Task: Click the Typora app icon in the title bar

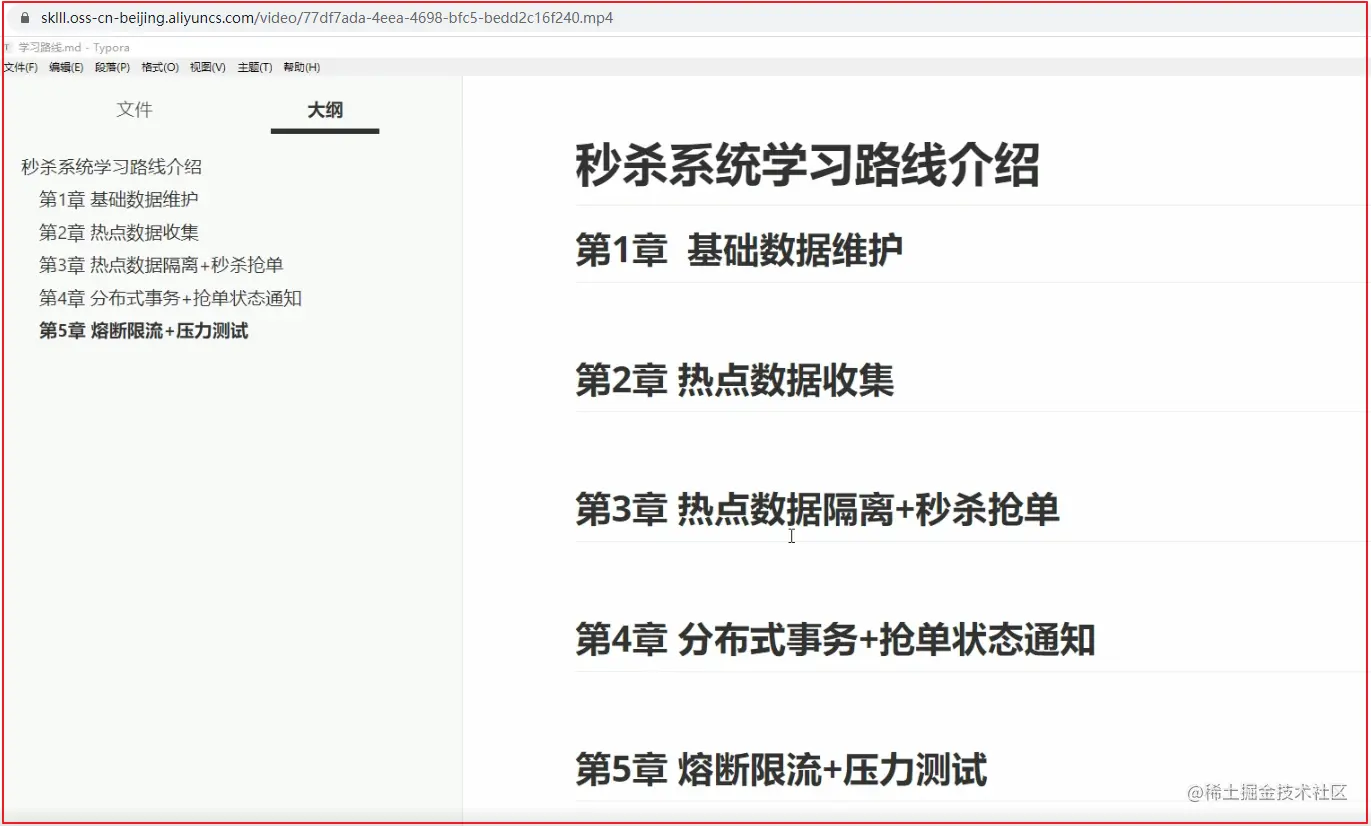Action: [x=8, y=47]
